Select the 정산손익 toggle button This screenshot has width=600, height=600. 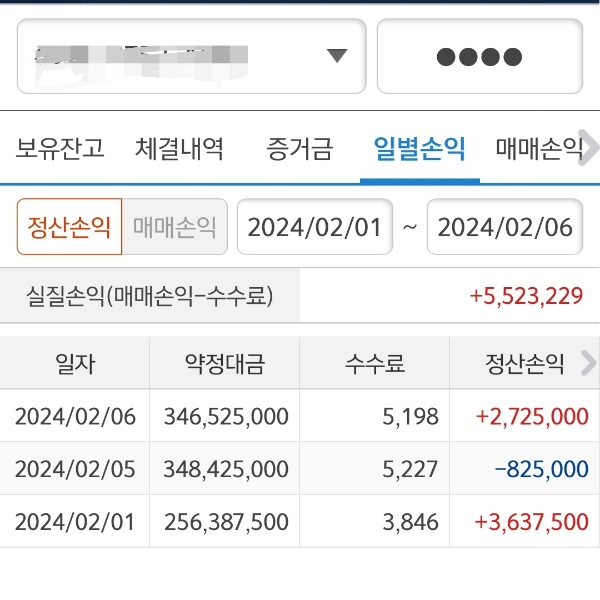tap(69, 227)
